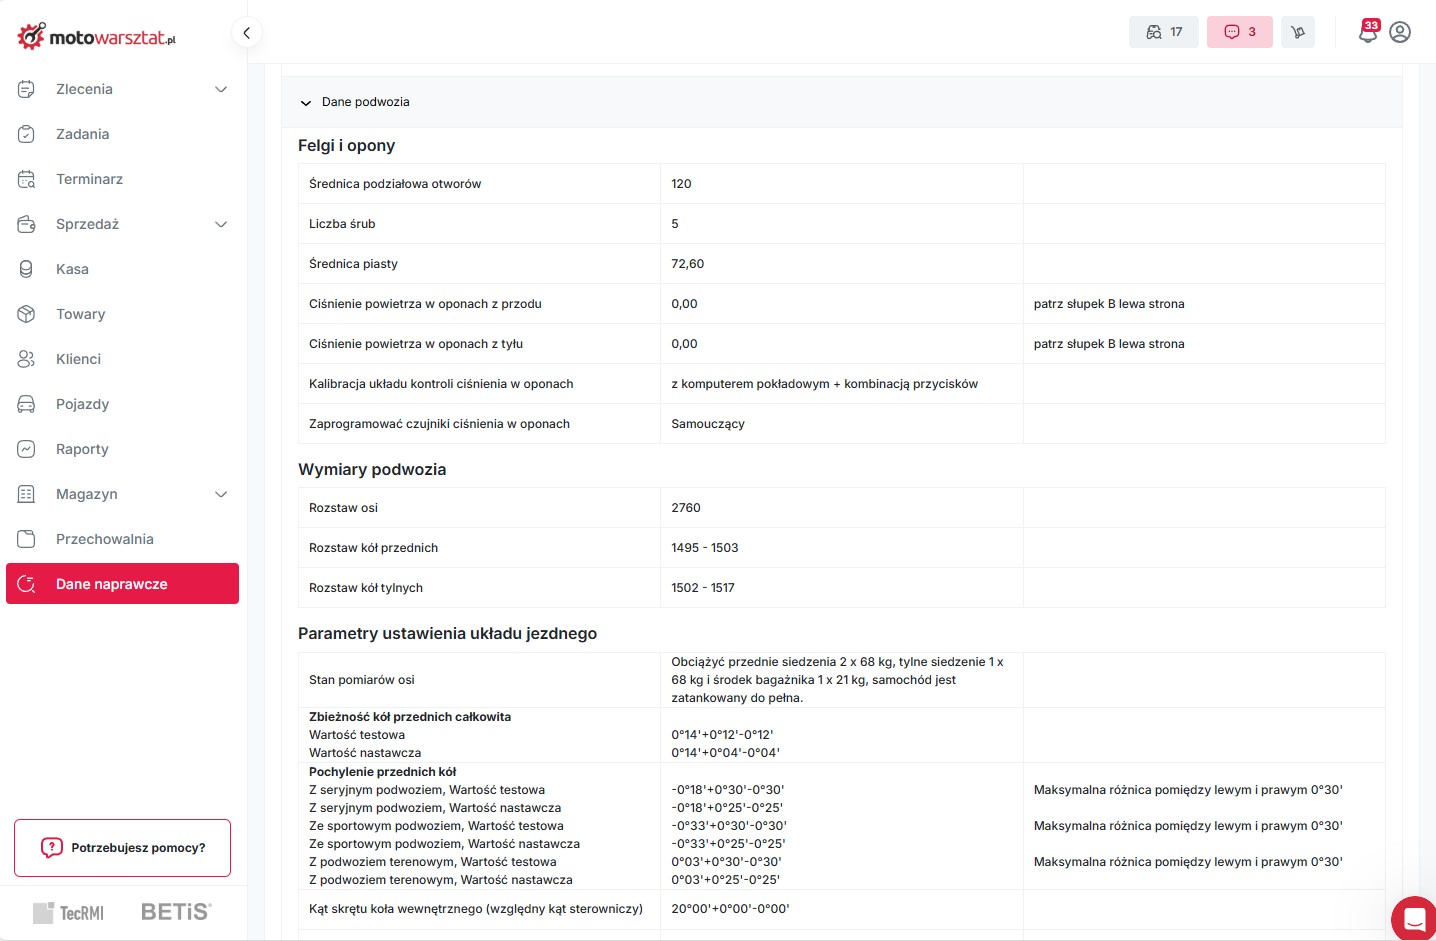Click the Rozstaw osi value 2760
This screenshot has height=941, width=1436.
coord(686,508)
